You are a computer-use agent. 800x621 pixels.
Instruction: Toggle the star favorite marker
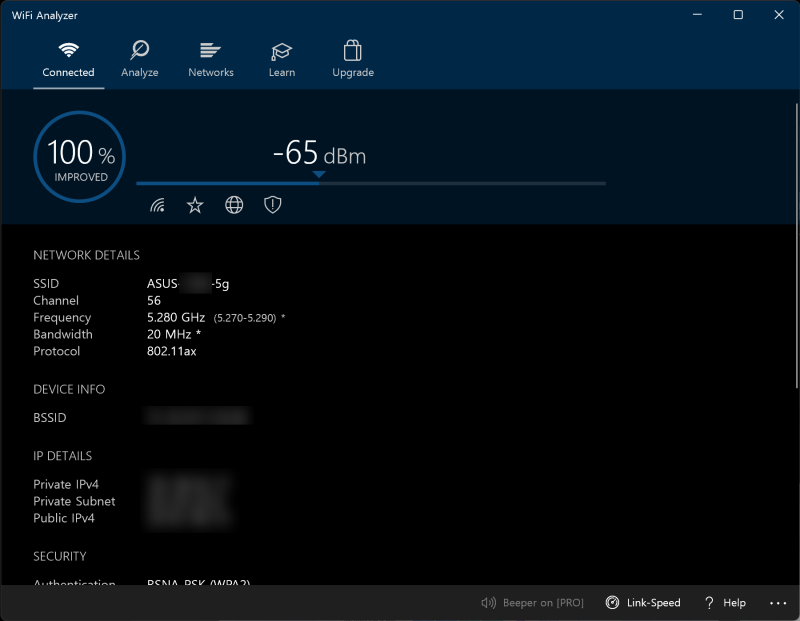tap(195, 204)
